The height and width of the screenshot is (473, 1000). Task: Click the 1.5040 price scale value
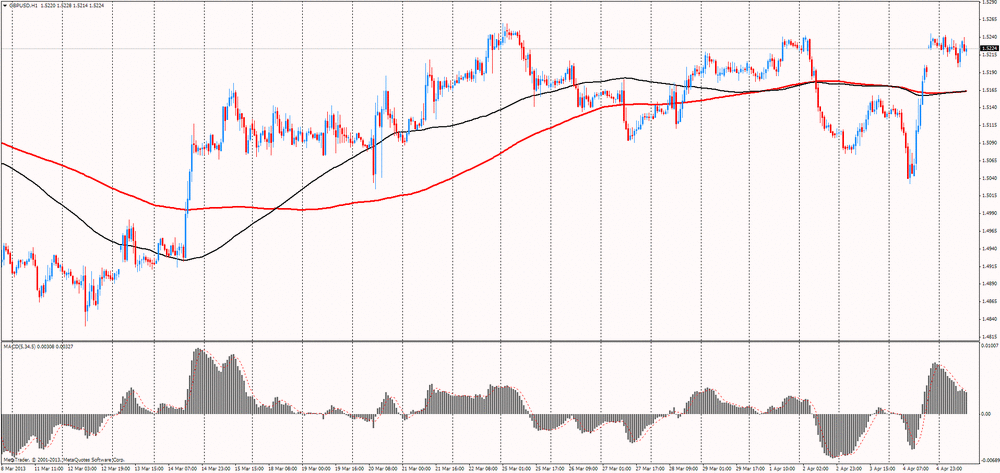pyautogui.click(x=989, y=178)
